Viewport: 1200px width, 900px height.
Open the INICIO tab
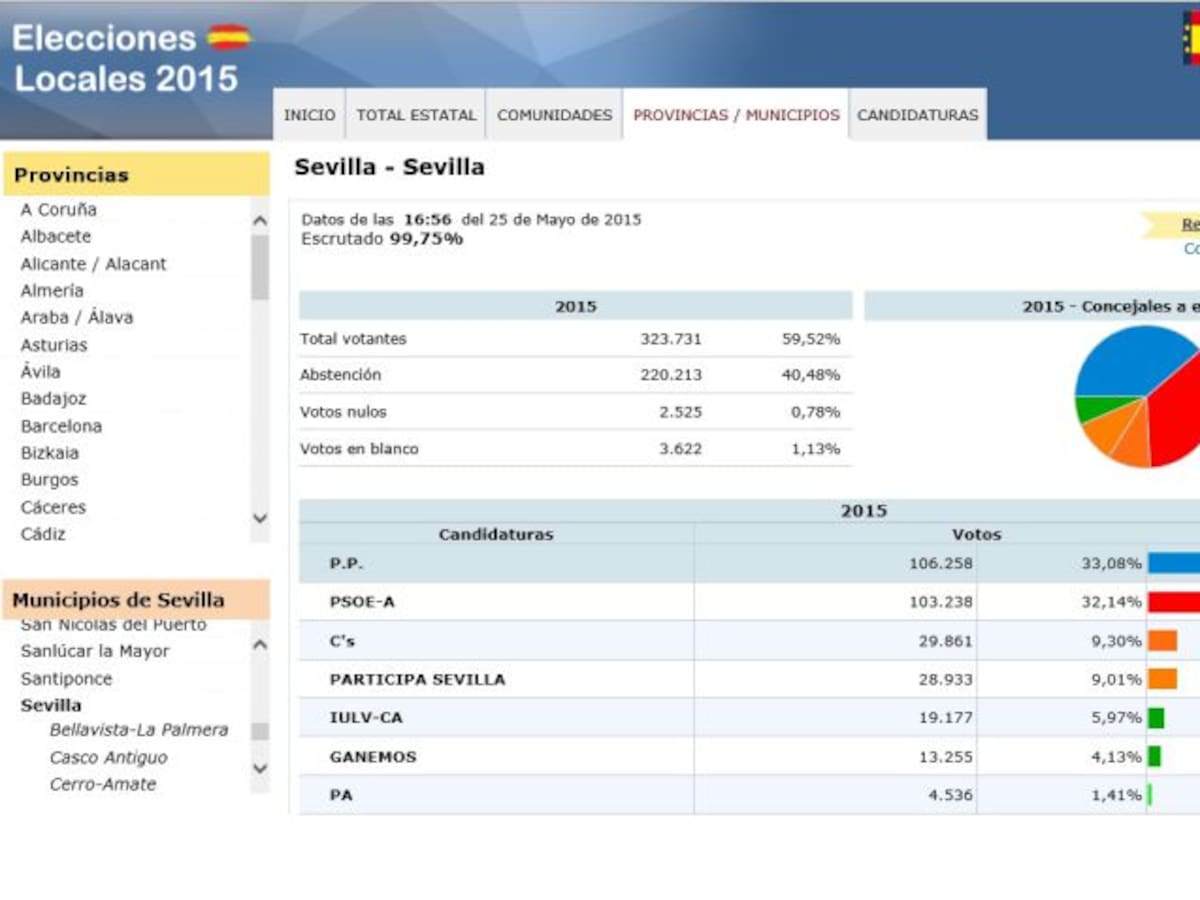pyautogui.click(x=309, y=115)
